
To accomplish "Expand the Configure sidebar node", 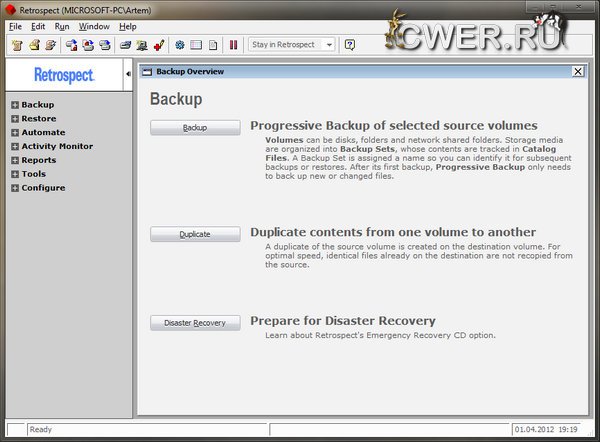I will pos(15,188).
